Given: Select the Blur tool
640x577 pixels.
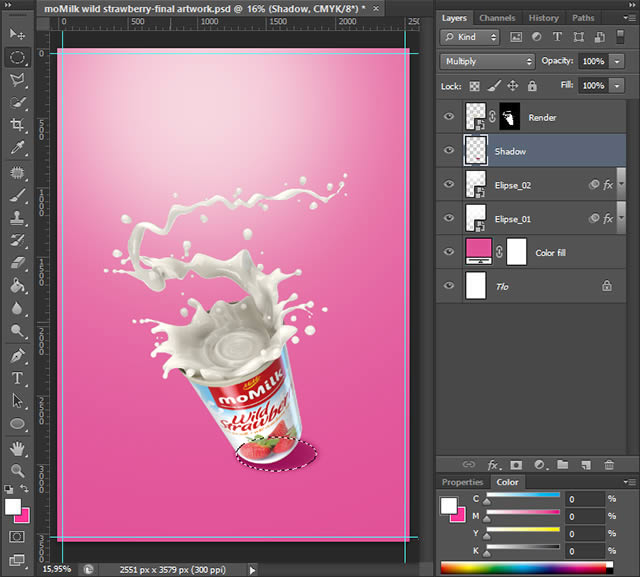Looking at the screenshot, I should coord(17,308).
